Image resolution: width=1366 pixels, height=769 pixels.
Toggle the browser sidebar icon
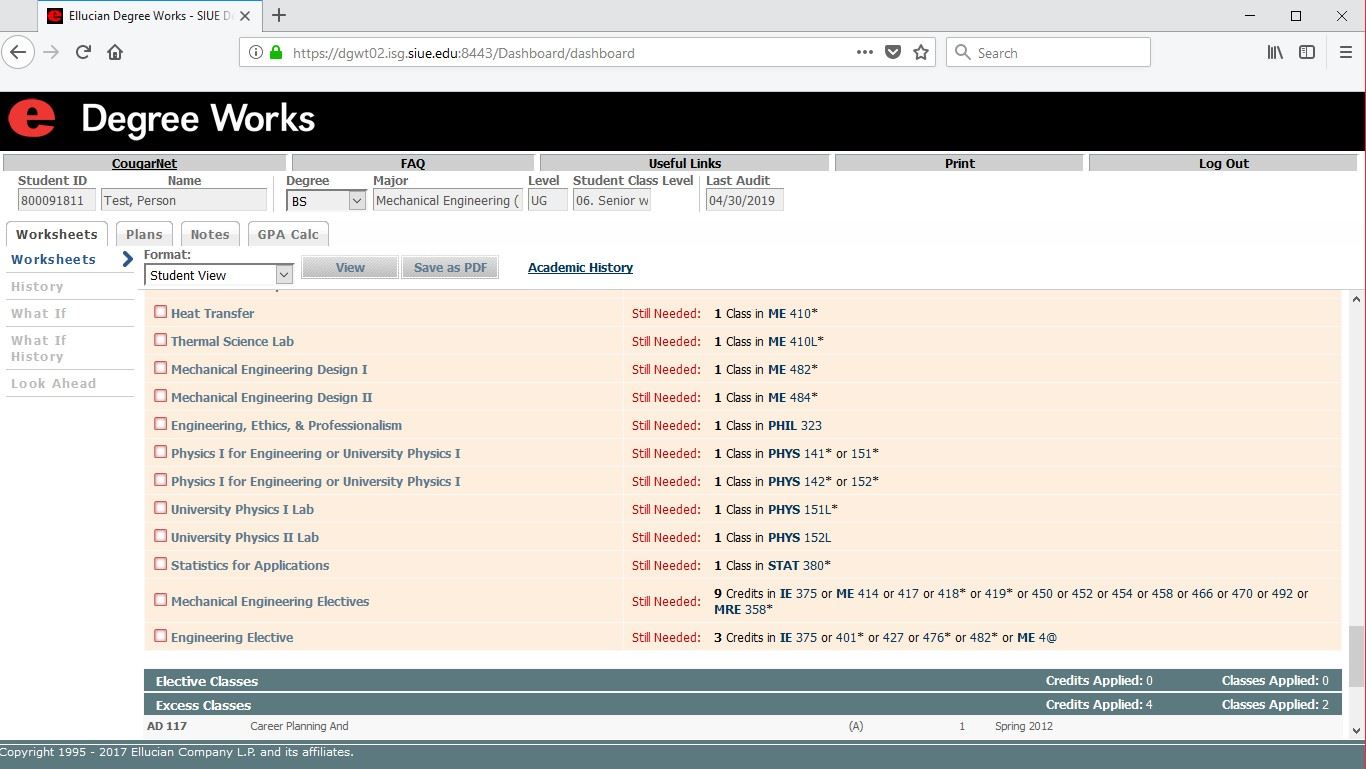(1306, 52)
